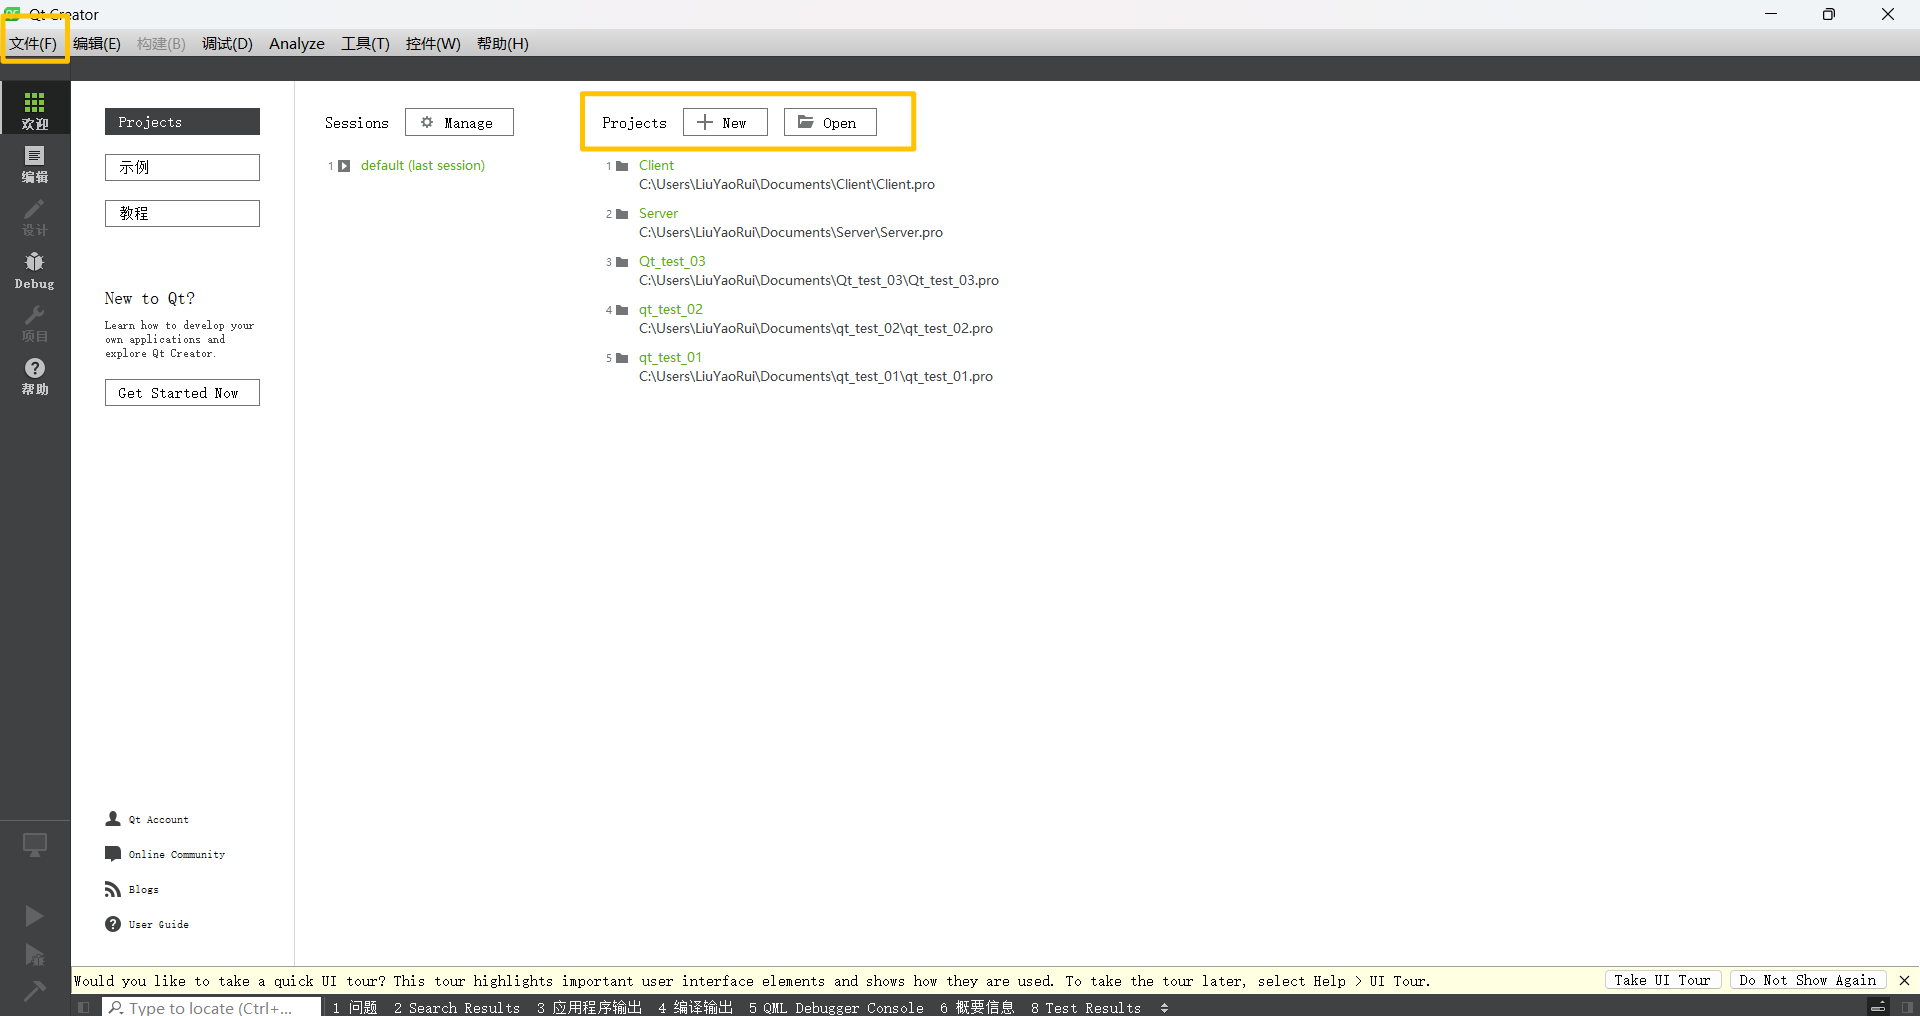The width and height of the screenshot is (1920, 1016).
Task: Open the 帮助(H) menu
Action: (502, 43)
